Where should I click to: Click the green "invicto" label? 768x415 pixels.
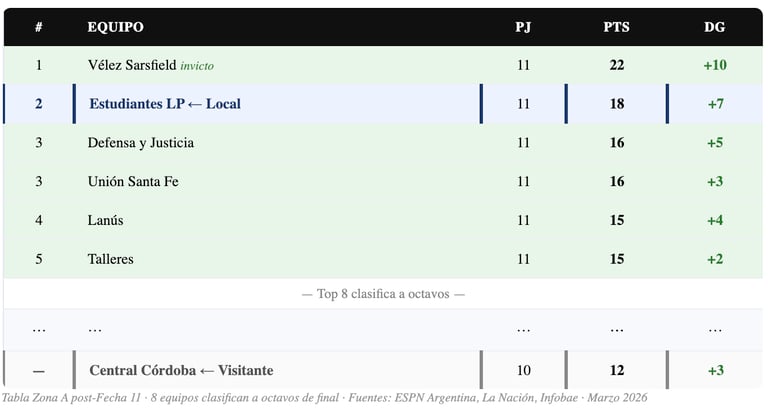(197, 66)
